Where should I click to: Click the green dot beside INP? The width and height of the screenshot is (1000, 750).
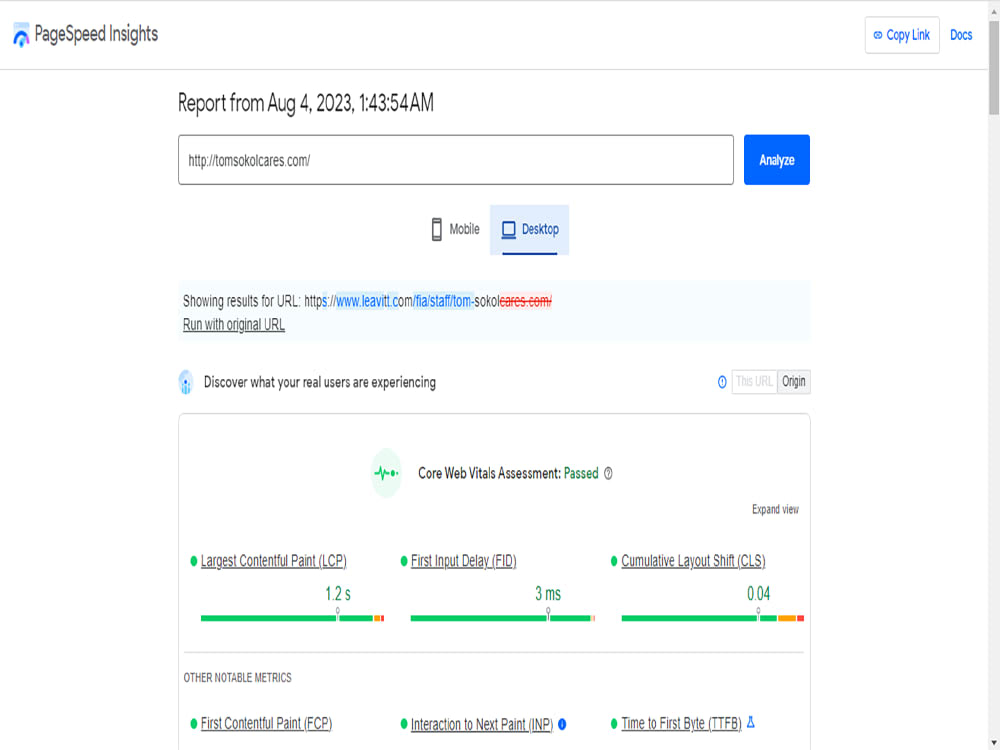pos(404,724)
